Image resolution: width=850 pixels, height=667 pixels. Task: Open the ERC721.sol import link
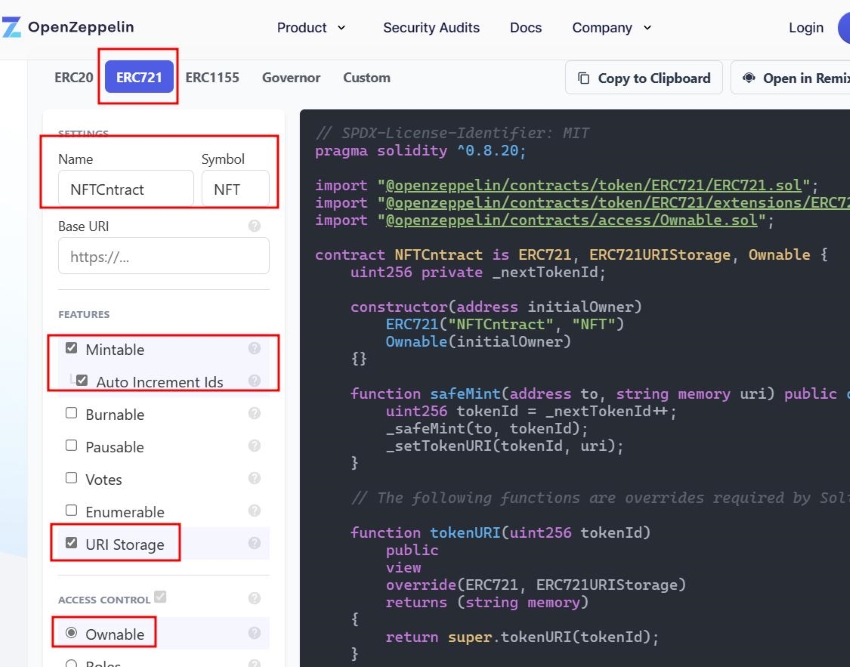593,185
